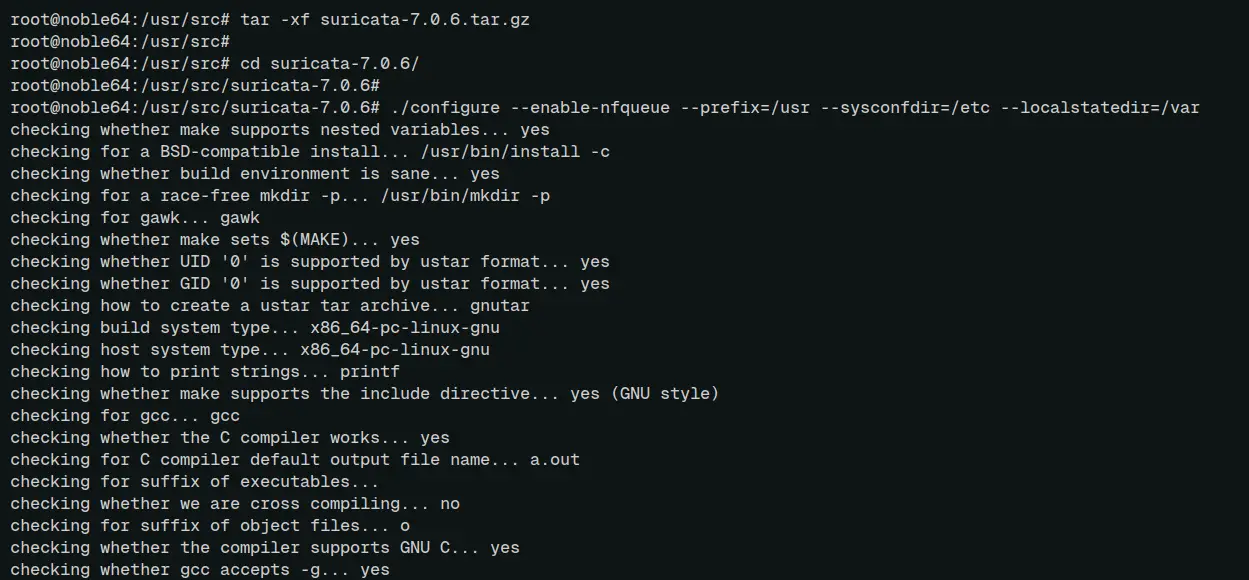Click the --enable-nfqueue option
The width and height of the screenshot is (1249, 580).
pyautogui.click(x=590, y=108)
